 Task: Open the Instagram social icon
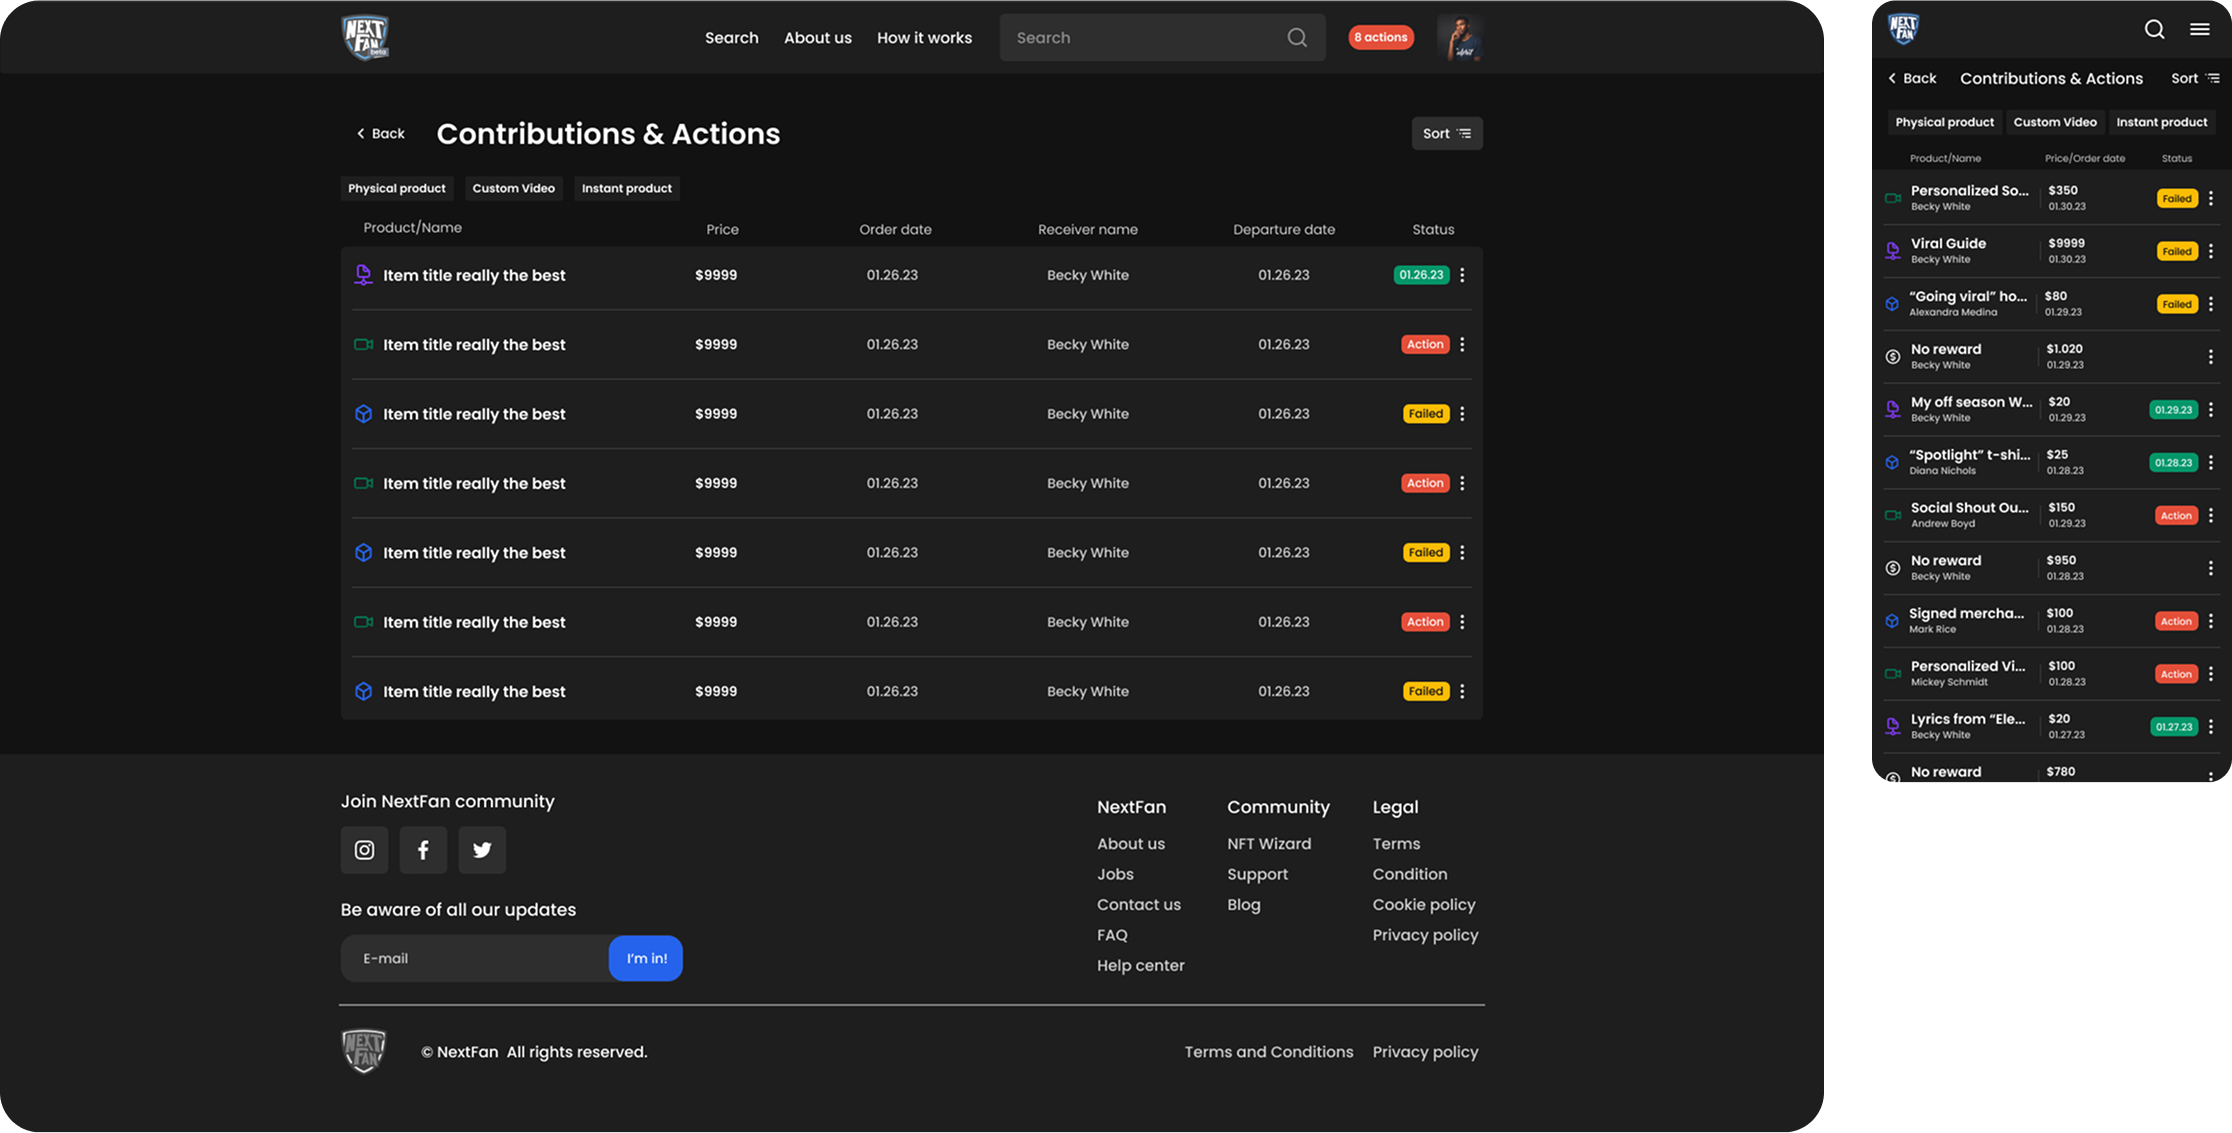364,850
